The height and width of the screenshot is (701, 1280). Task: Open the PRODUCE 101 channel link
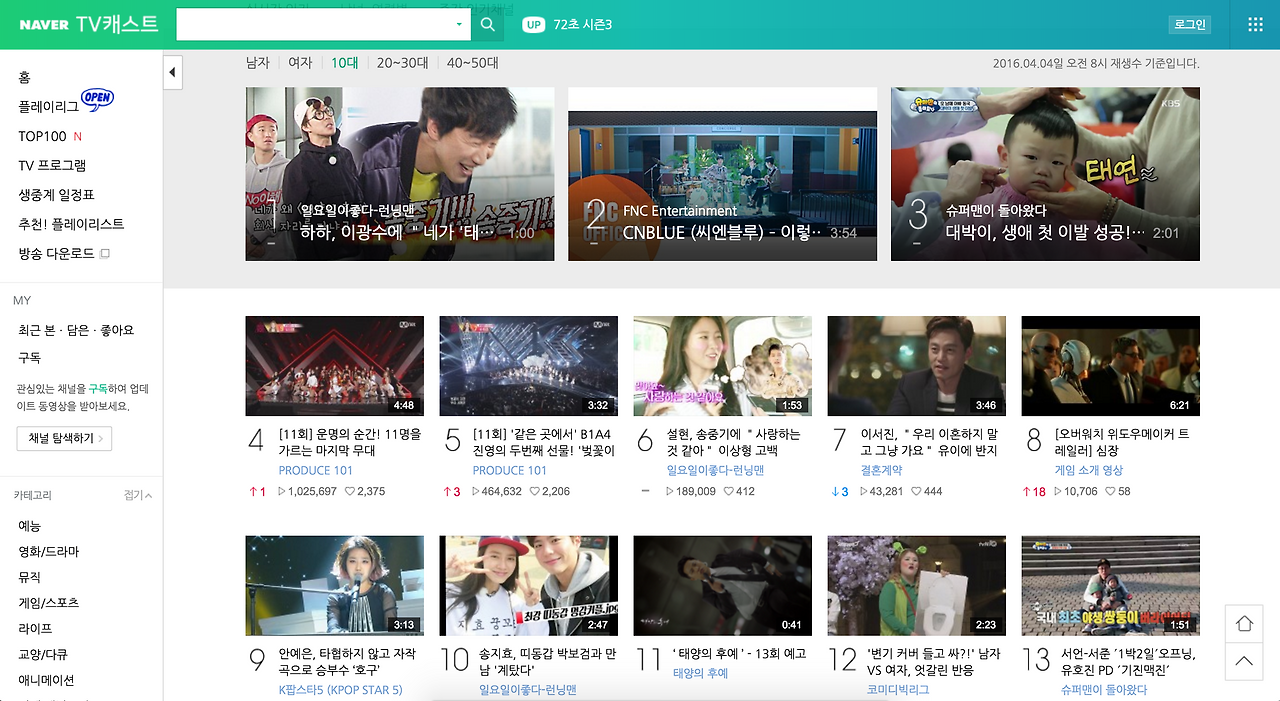315,470
